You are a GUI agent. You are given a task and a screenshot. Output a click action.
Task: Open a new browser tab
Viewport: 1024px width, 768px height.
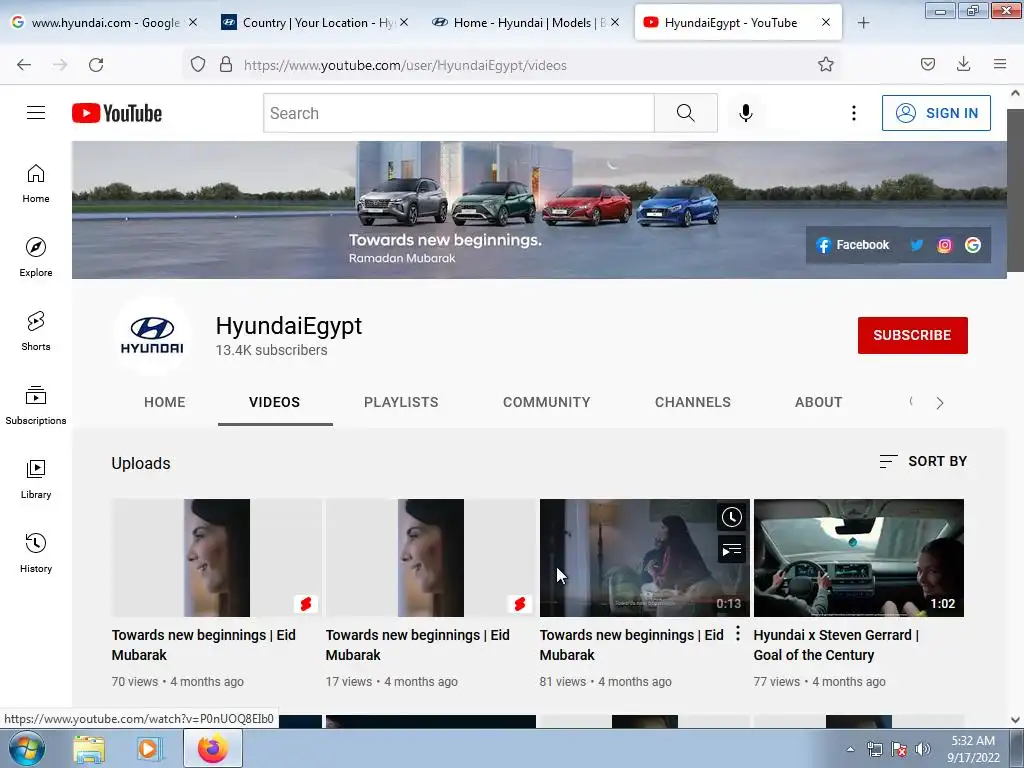pos(863,23)
